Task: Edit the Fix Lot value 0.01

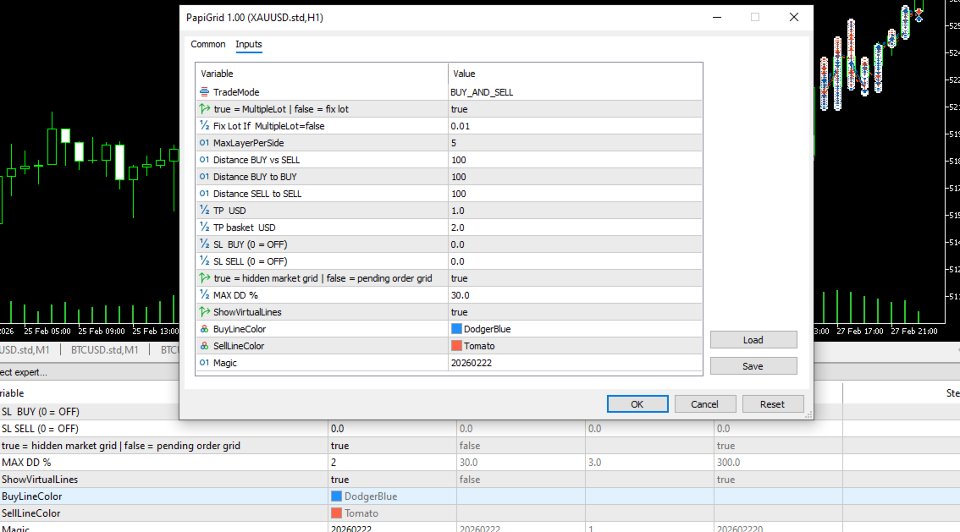Action: pyautogui.click(x=576, y=126)
